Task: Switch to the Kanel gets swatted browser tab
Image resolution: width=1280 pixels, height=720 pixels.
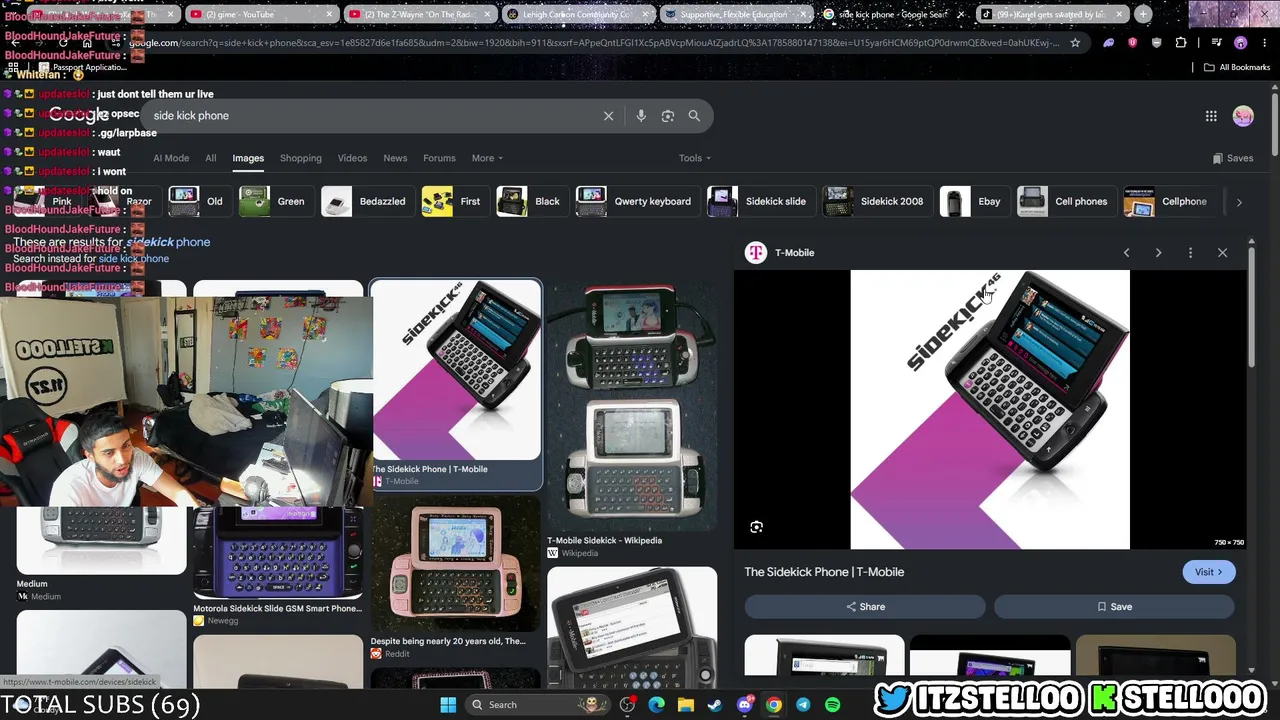Action: click(x=1050, y=14)
